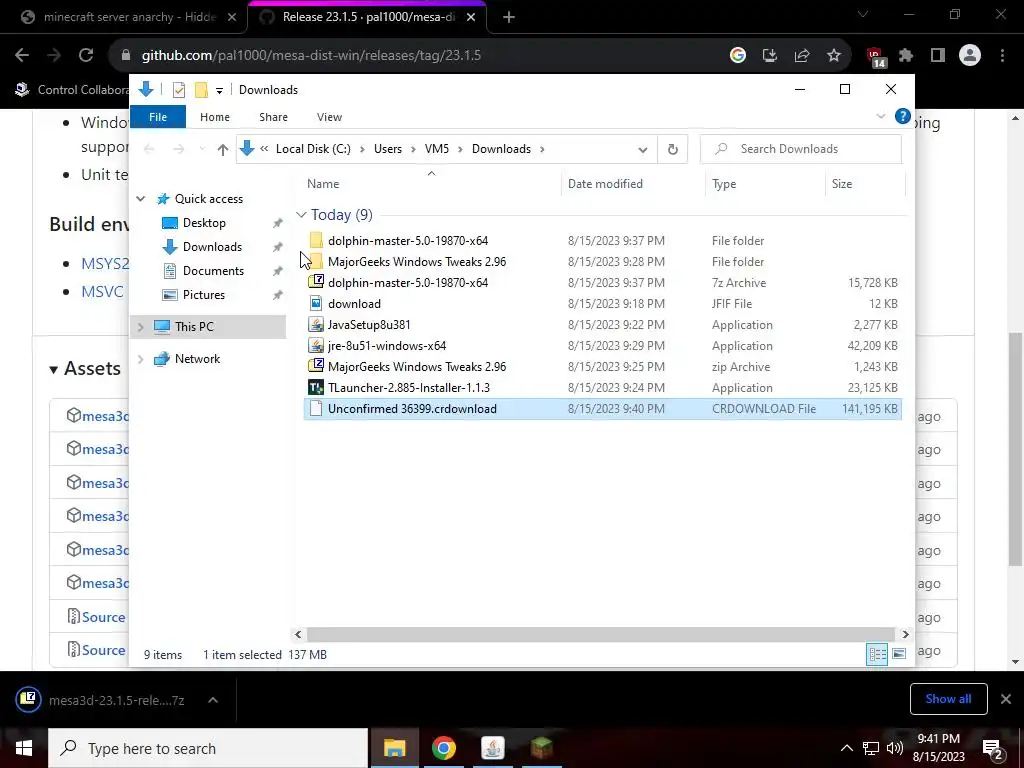
Task: Click the Windows taskbar search box
Action: click(208, 748)
